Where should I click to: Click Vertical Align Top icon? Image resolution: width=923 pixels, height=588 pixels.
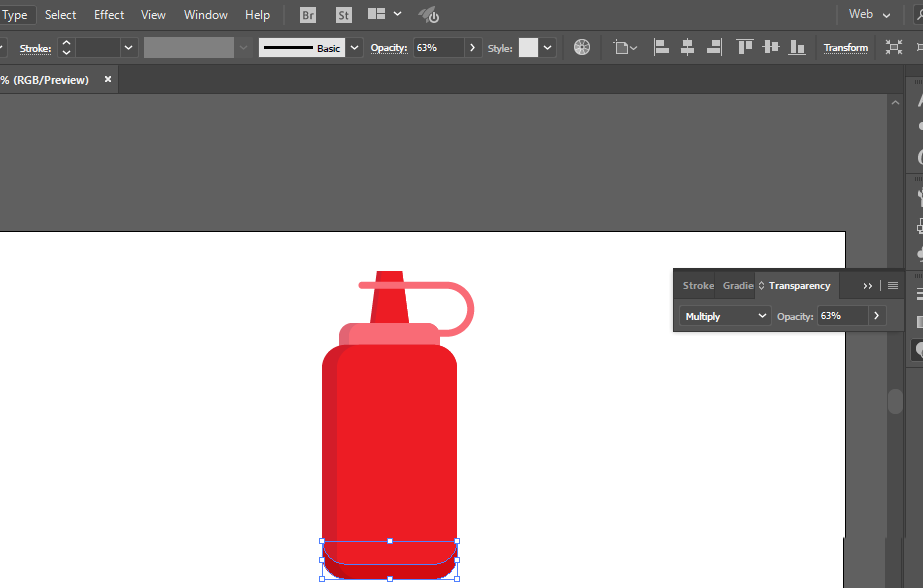click(x=744, y=47)
